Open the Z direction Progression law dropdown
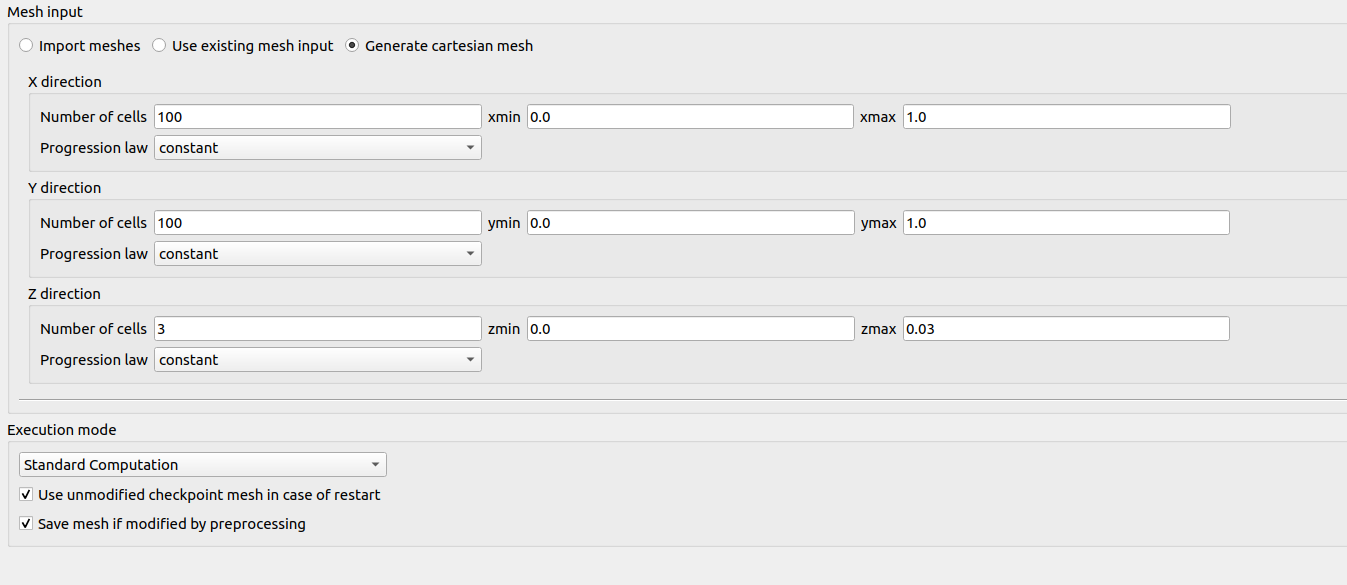This screenshot has width=1347, height=585. (318, 360)
